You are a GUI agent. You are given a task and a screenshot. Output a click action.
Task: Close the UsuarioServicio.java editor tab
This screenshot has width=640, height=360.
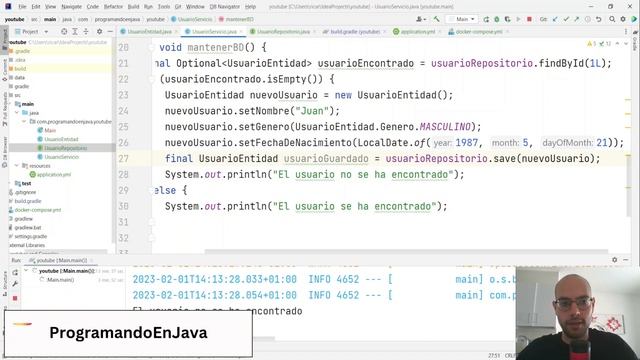(241, 31)
